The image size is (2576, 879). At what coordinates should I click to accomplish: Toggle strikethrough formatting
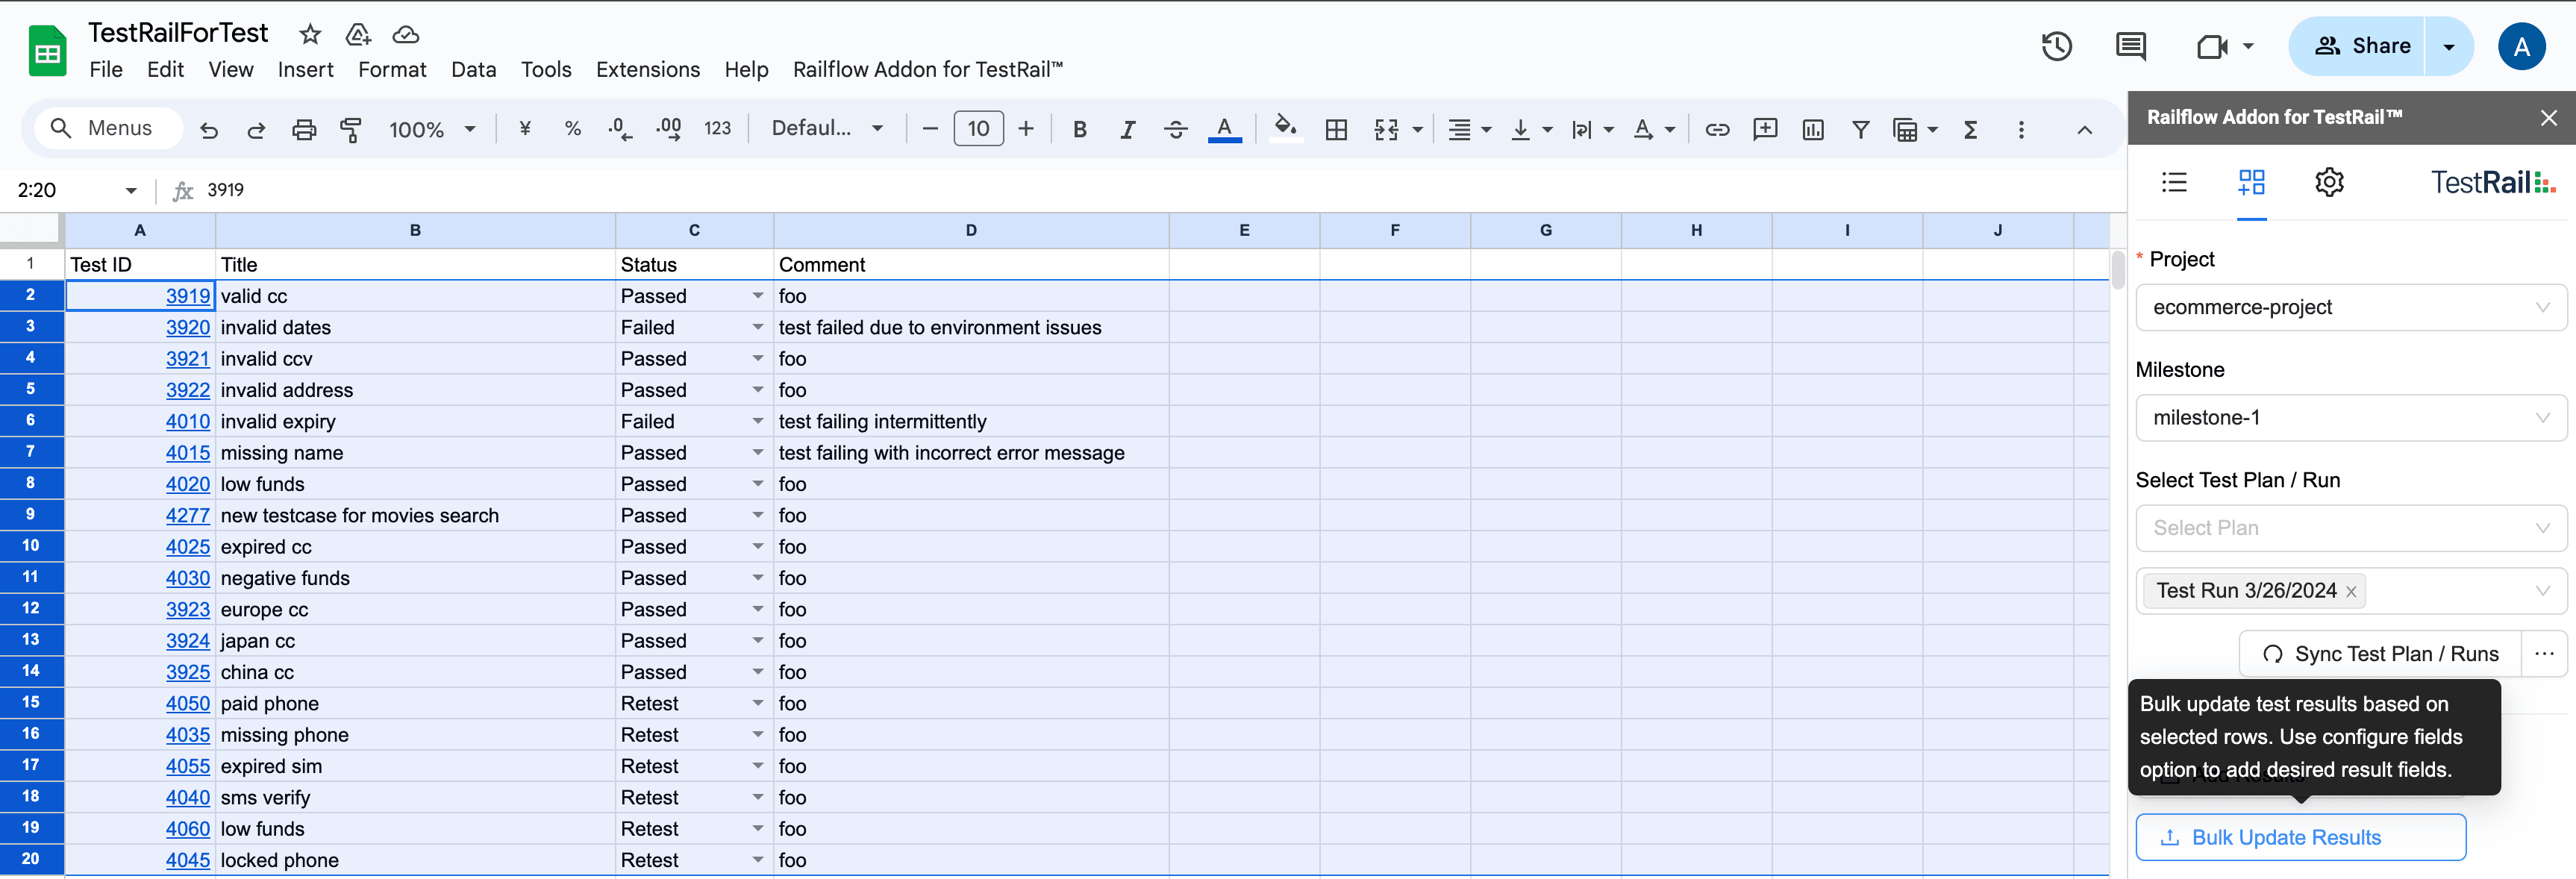(x=1176, y=129)
